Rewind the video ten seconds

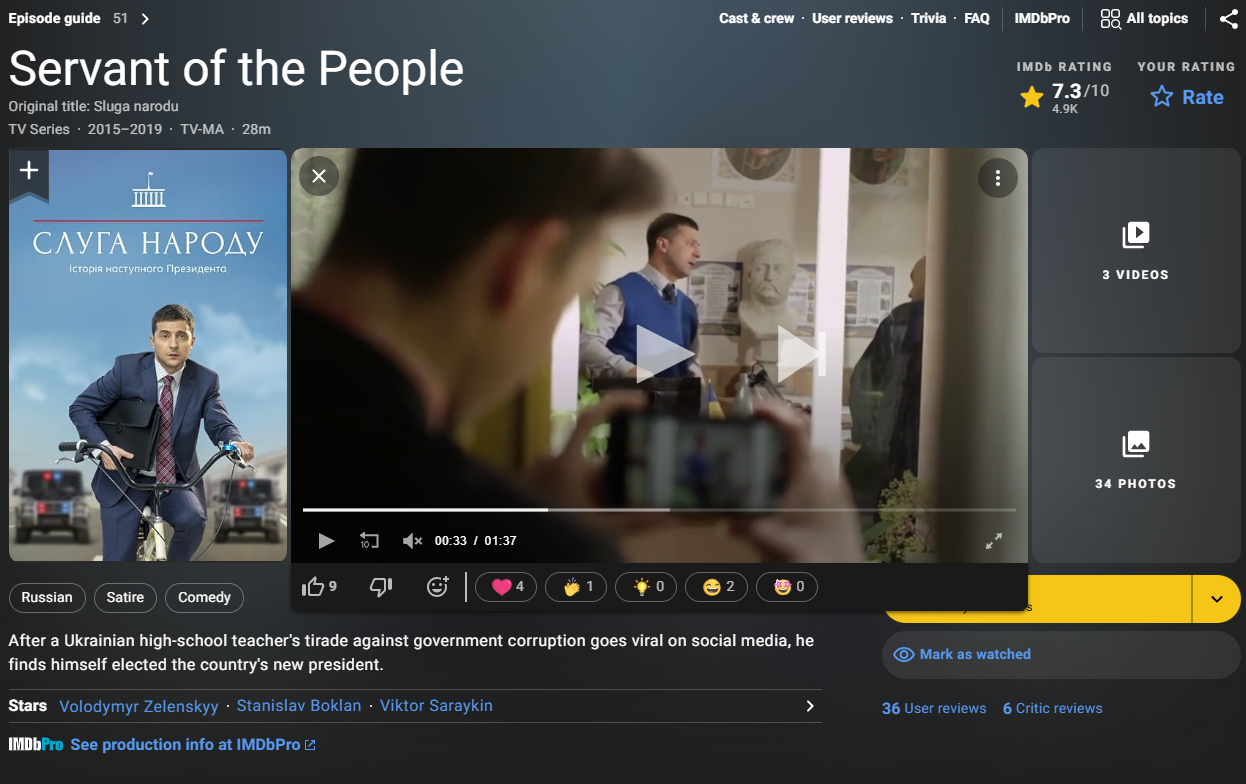[x=369, y=541]
